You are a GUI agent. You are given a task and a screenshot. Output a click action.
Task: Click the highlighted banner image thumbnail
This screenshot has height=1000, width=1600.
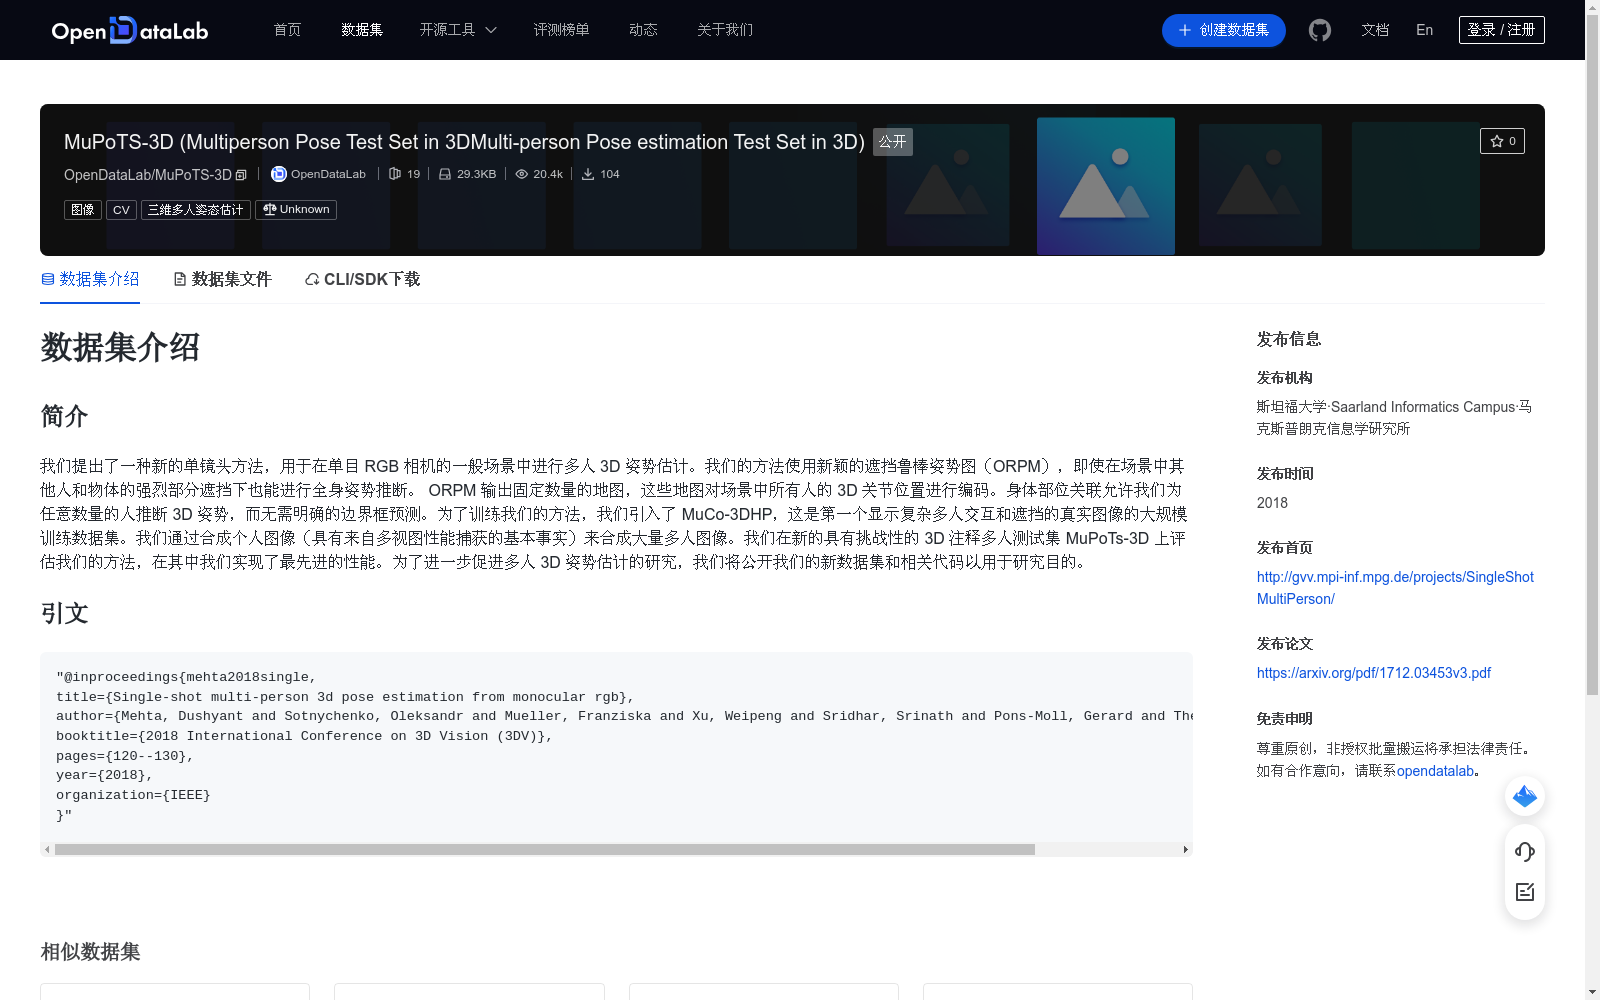(1106, 186)
